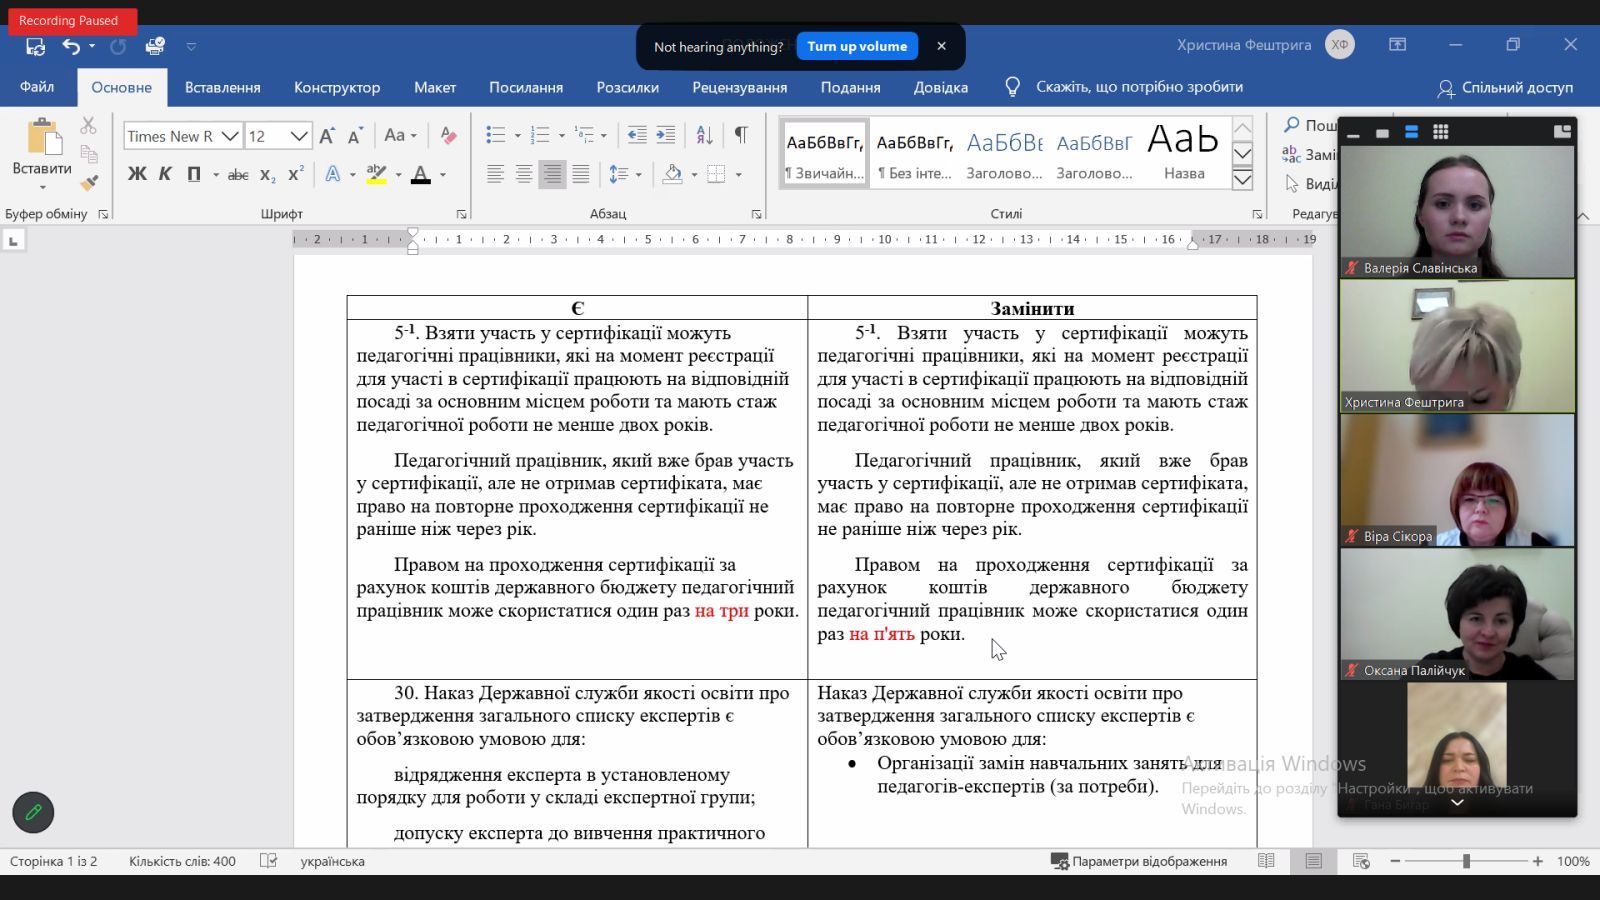Click the Turn up volume button

(x=857, y=46)
